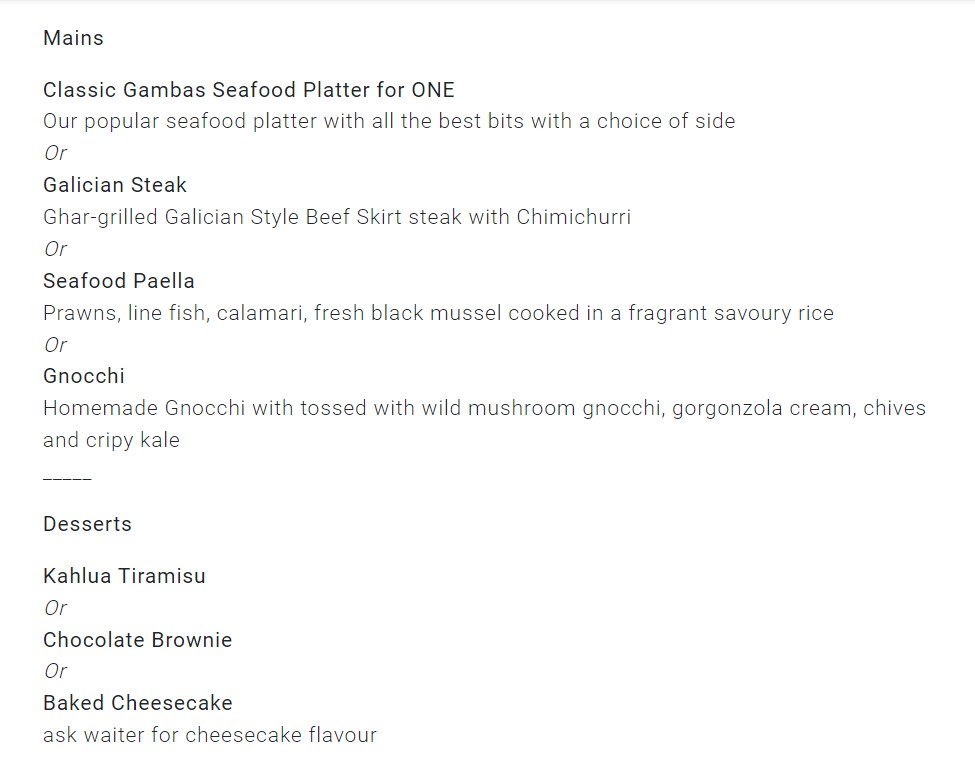Select the Gnocchi dish title

pyautogui.click(x=83, y=376)
